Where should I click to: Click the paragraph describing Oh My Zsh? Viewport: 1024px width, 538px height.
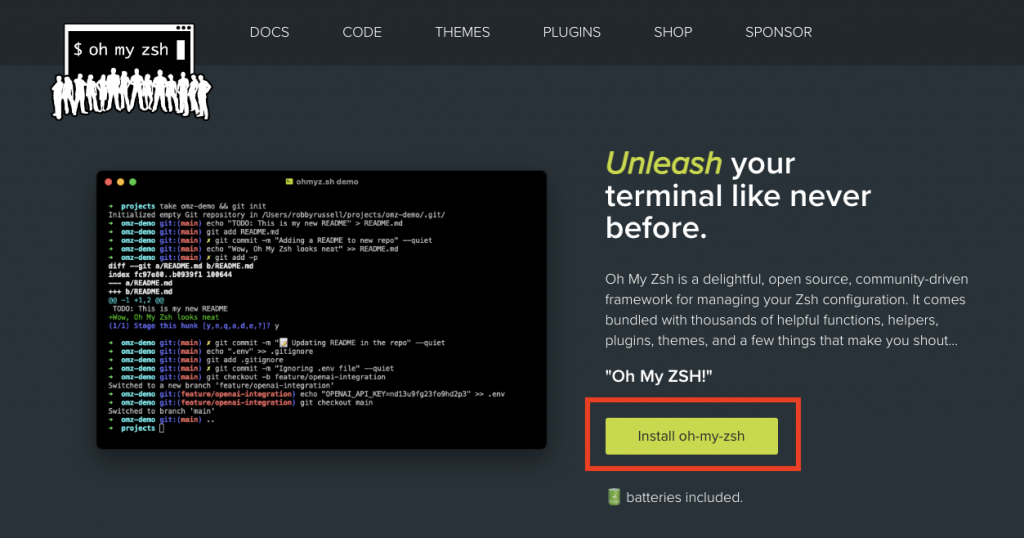click(786, 309)
